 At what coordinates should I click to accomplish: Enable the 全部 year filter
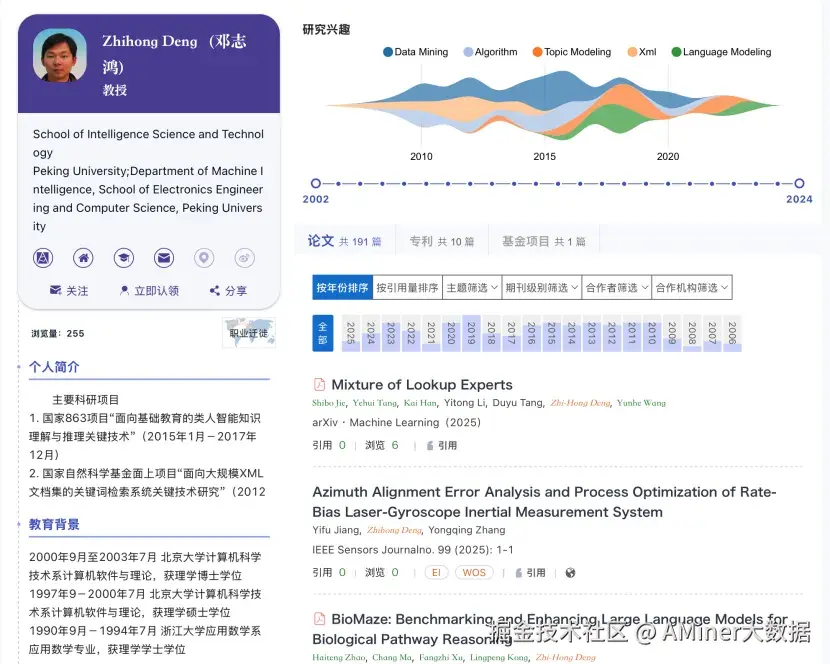click(x=321, y=332)
